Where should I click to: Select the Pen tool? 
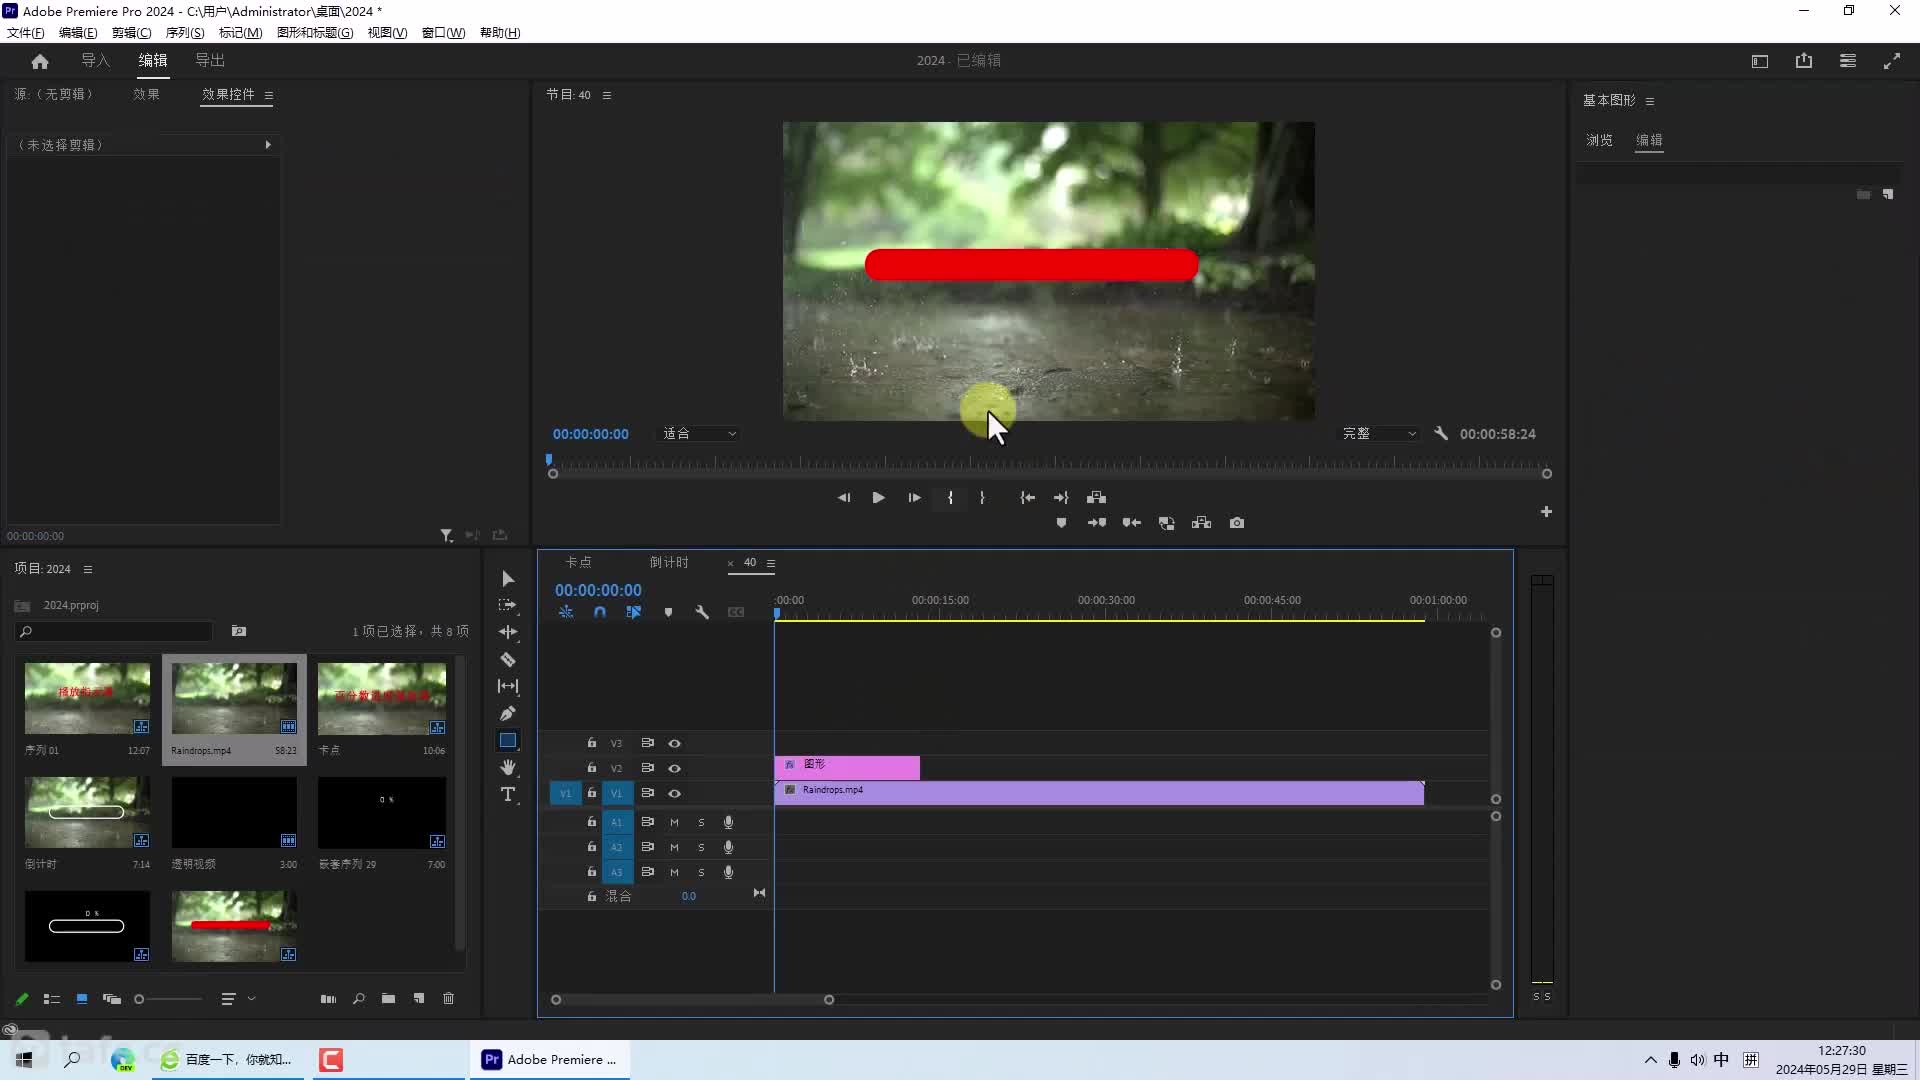tap(508, 713)
